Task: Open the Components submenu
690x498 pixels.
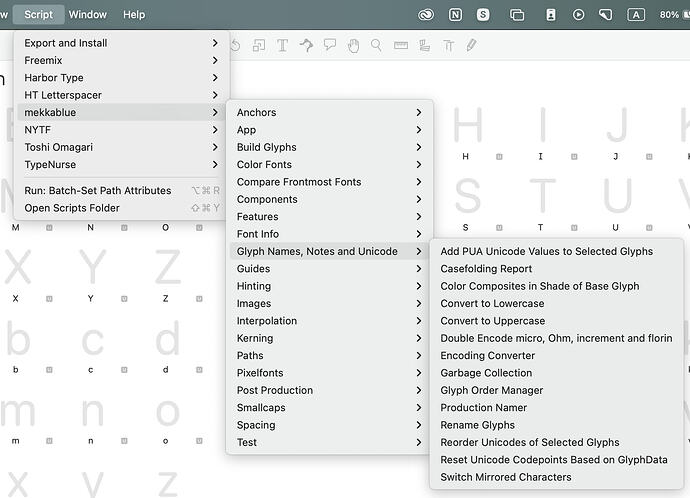Action: coord(329,199)
